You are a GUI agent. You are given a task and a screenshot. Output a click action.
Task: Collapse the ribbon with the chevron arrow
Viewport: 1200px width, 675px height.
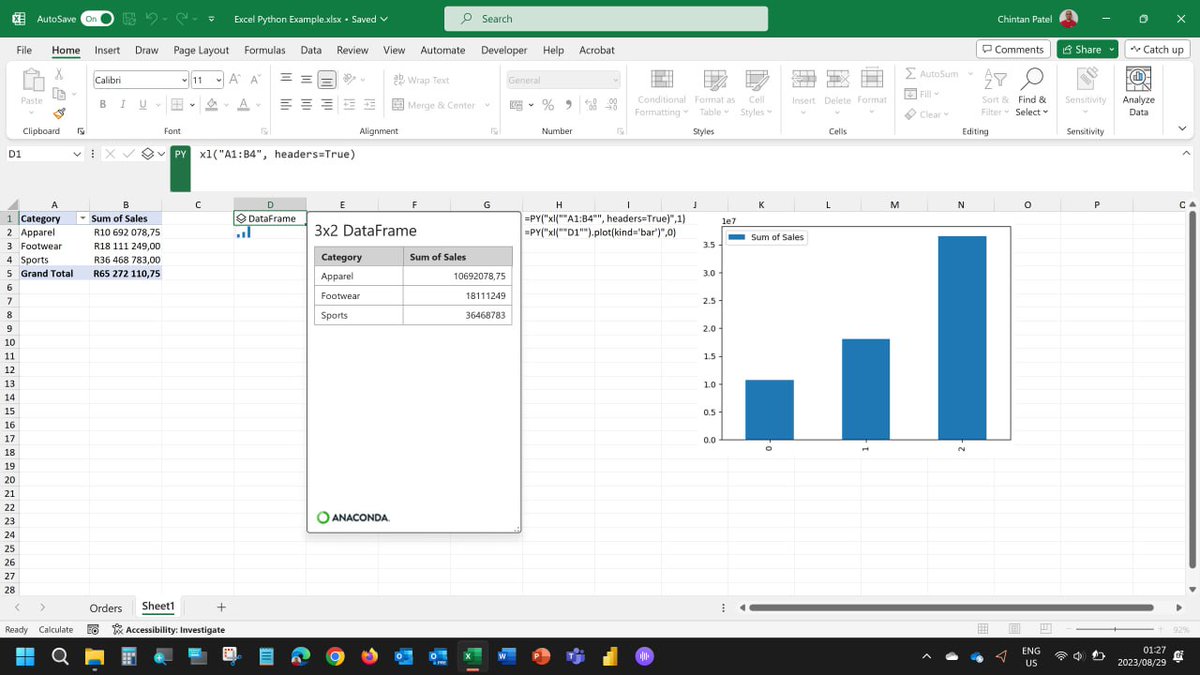(1183, 129)
